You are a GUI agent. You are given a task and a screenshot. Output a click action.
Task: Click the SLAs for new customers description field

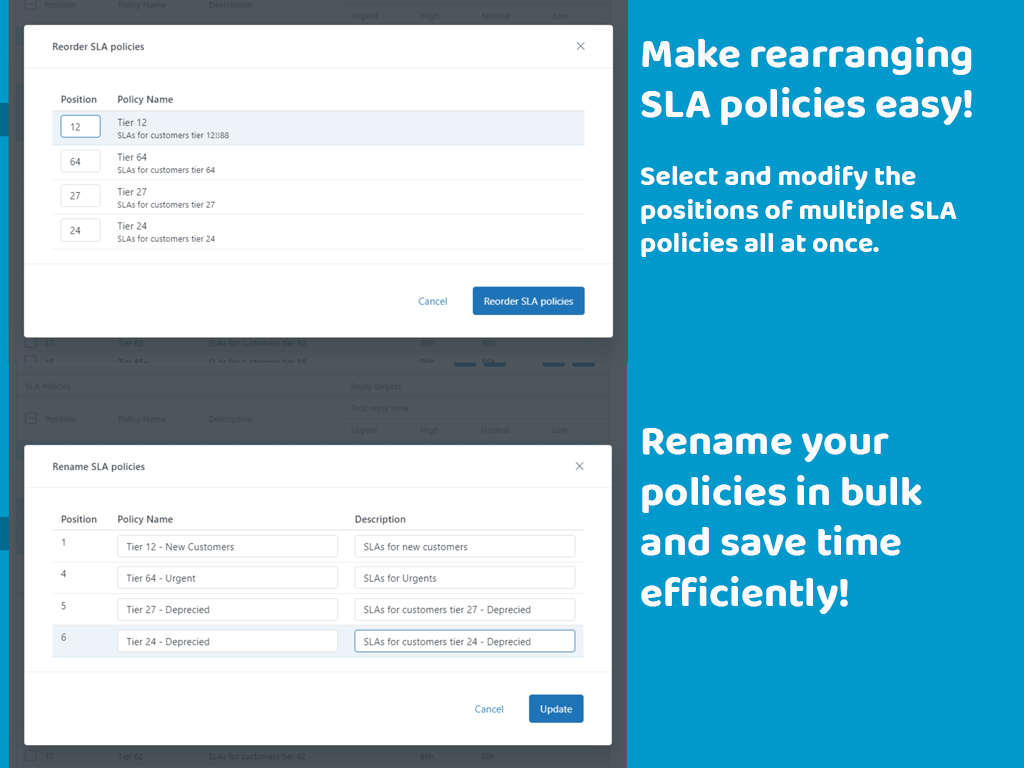pos(464,546)
